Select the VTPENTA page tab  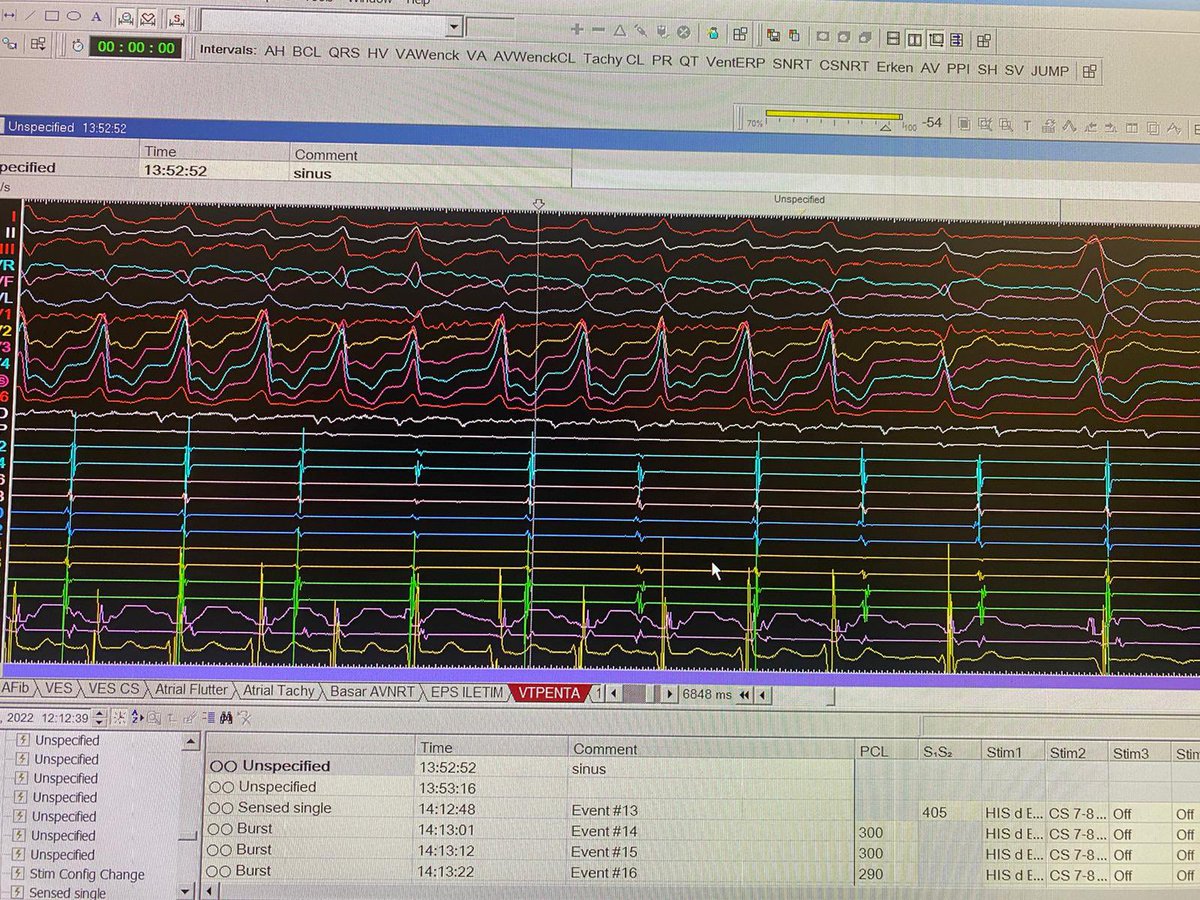tap(549, 692)
